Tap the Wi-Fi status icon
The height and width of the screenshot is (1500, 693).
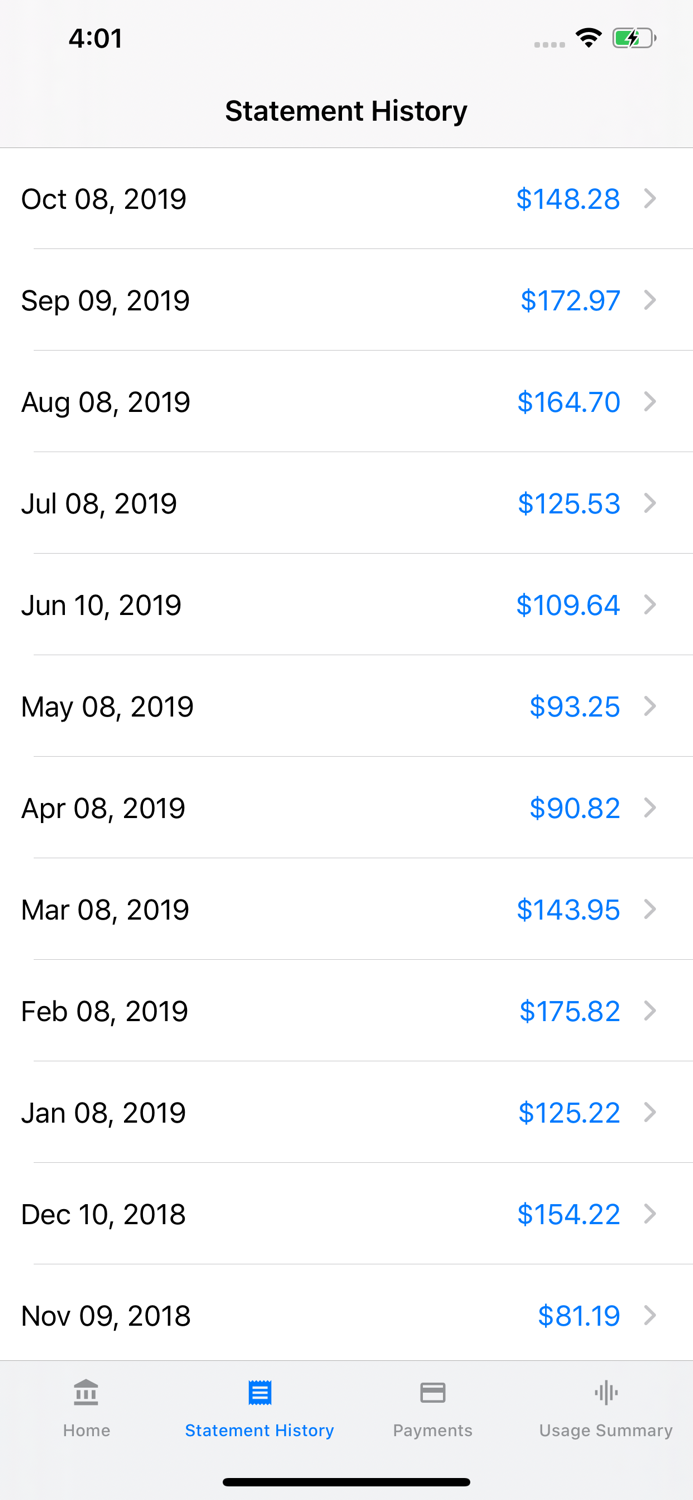point(588,38)
